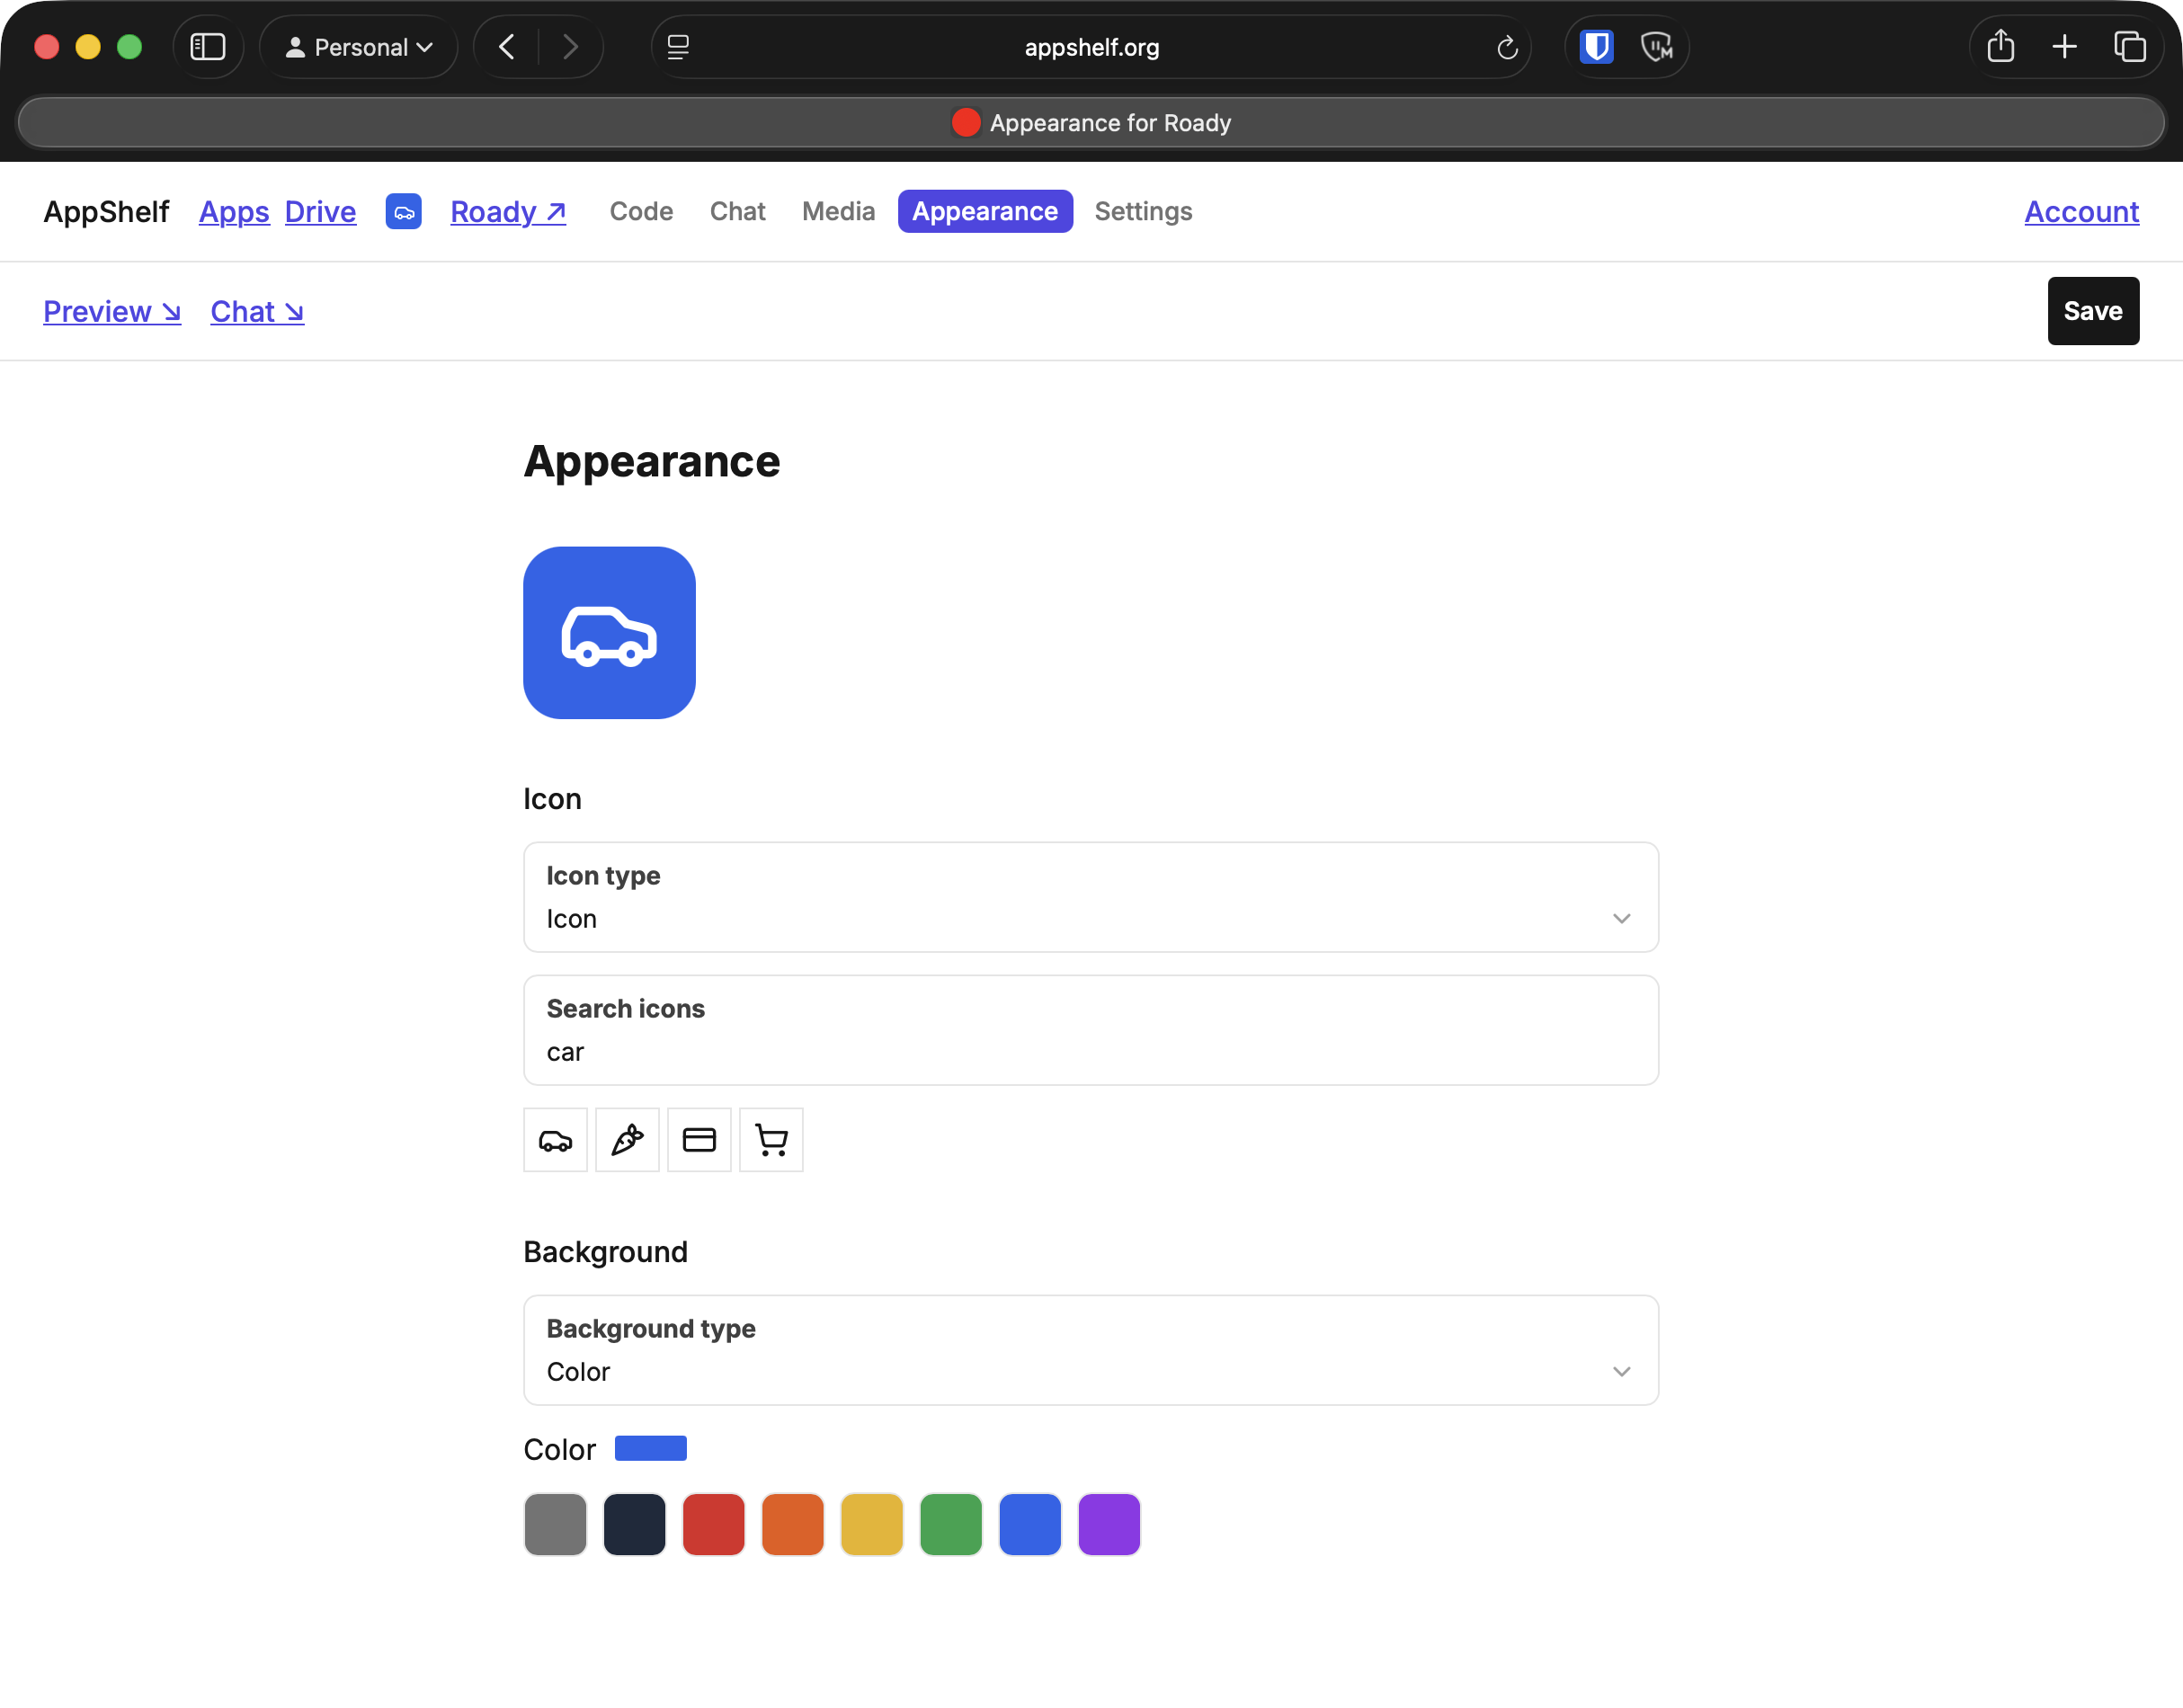Pick the orange color swatch
2183x1708 pixels.
click(x=792, y=1524)
